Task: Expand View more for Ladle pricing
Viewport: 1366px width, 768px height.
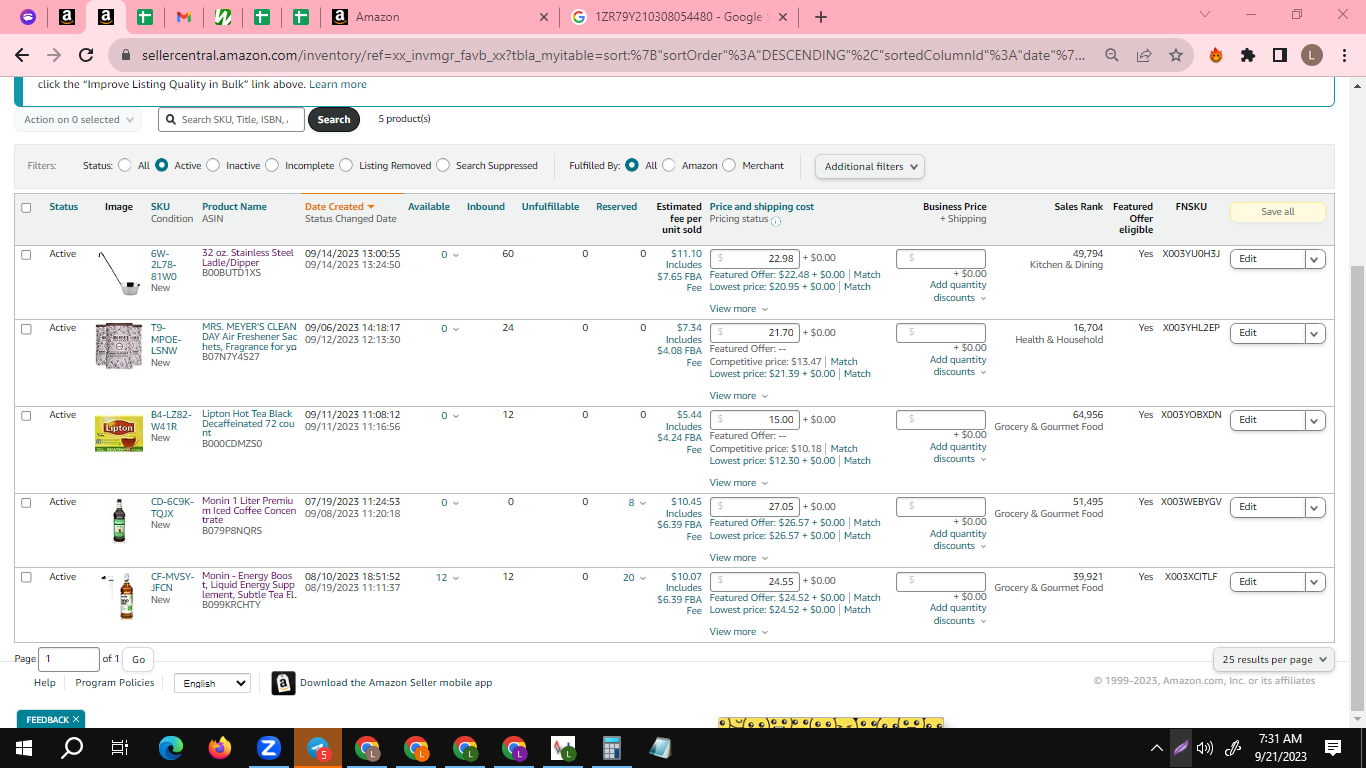Action: coord(739,309)
